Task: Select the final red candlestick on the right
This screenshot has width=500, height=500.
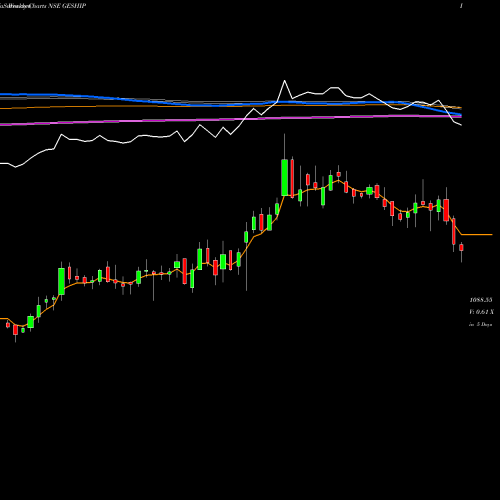Action: point(461,247)
